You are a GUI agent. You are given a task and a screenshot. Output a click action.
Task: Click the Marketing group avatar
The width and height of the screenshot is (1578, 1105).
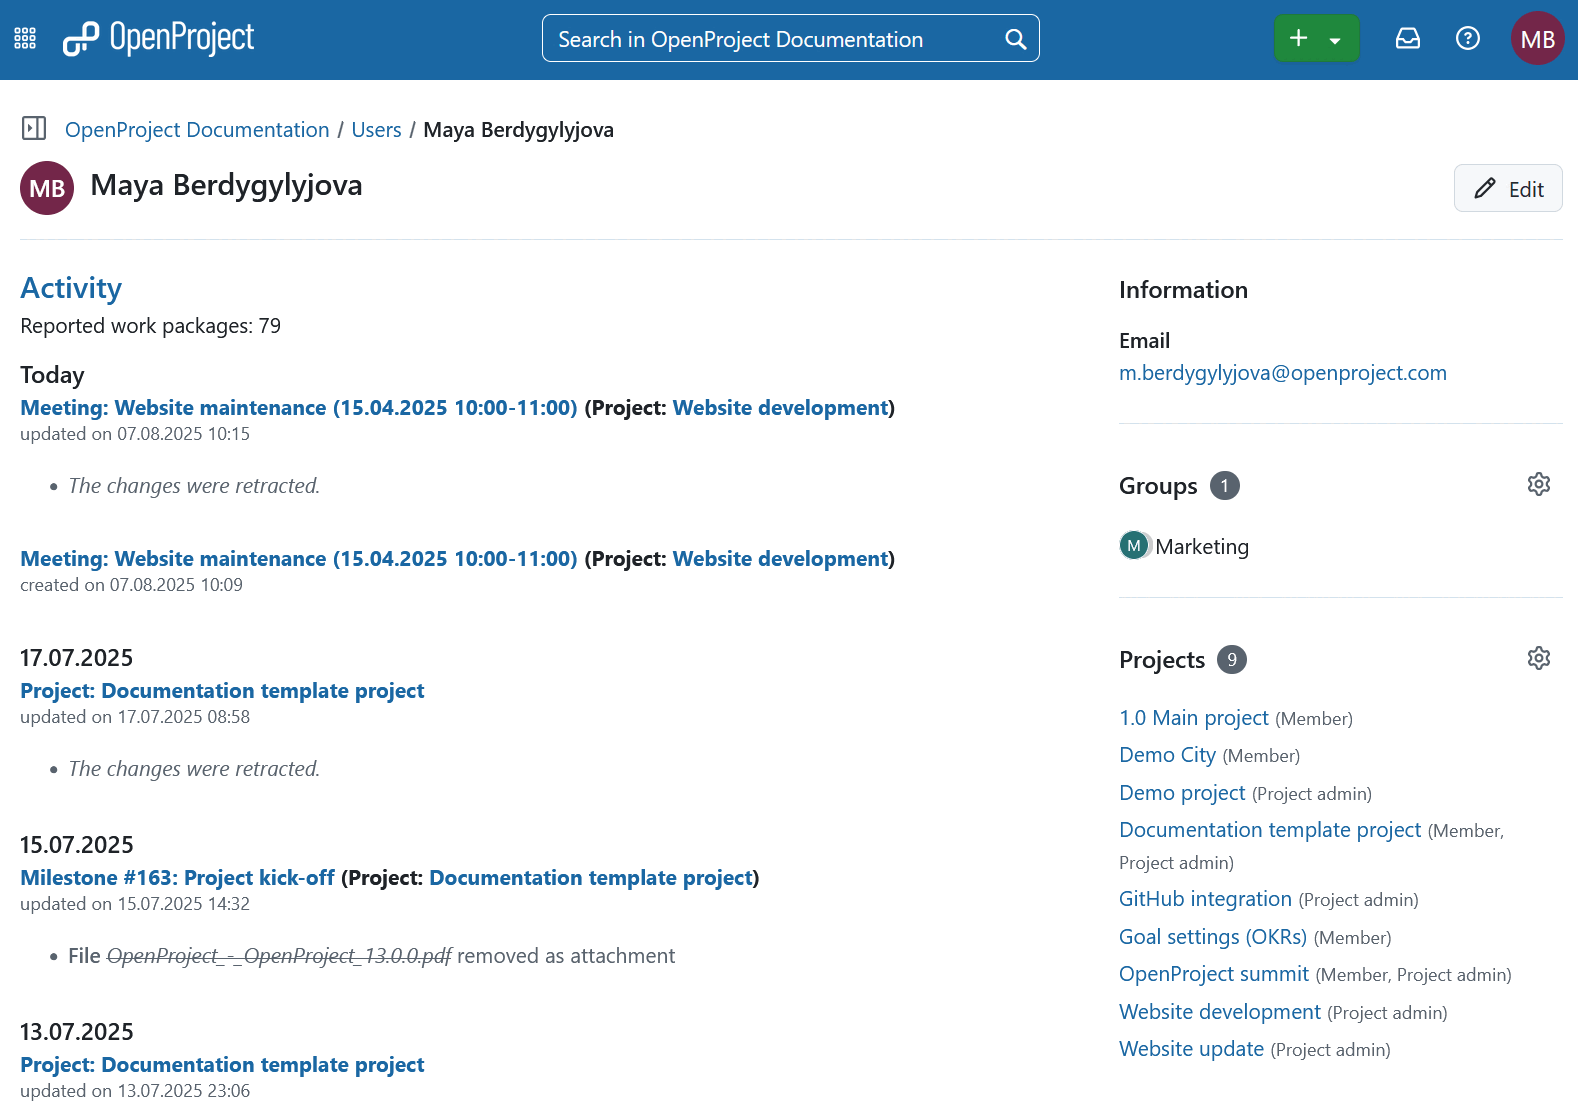point(1134,546)
